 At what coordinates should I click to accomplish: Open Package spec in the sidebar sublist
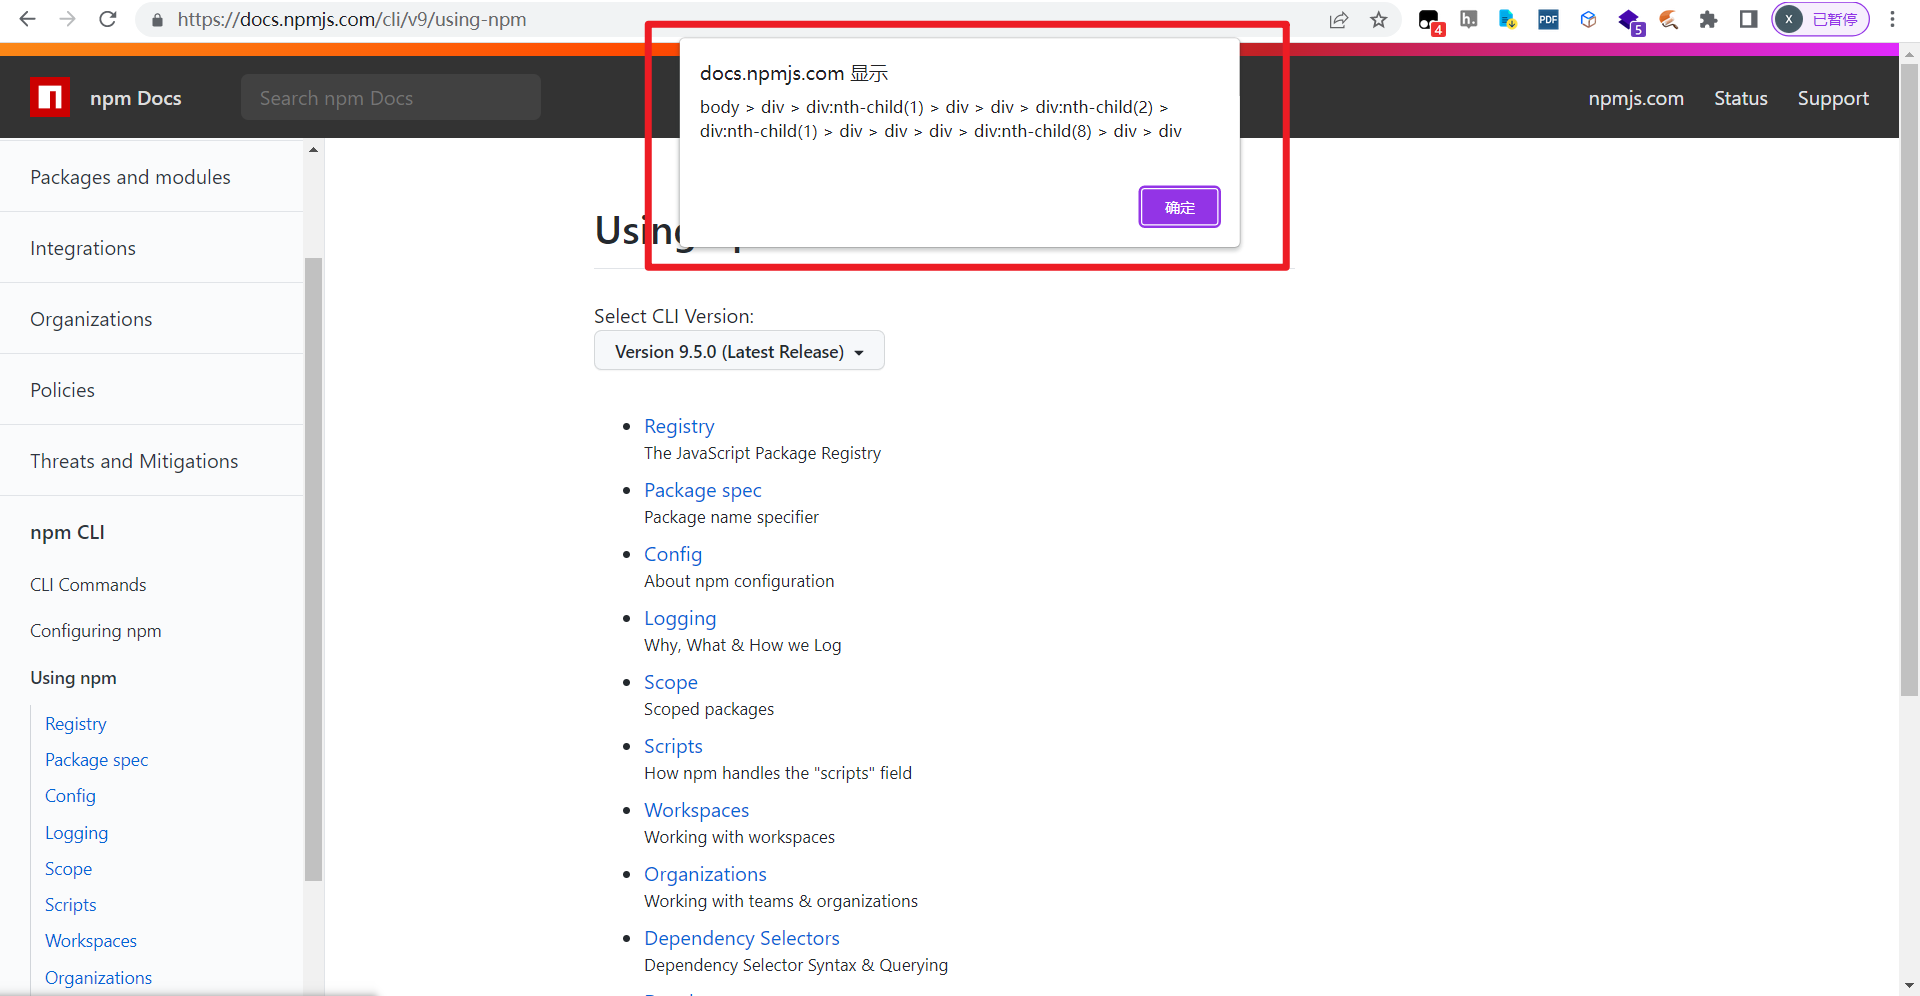point(96,760)
